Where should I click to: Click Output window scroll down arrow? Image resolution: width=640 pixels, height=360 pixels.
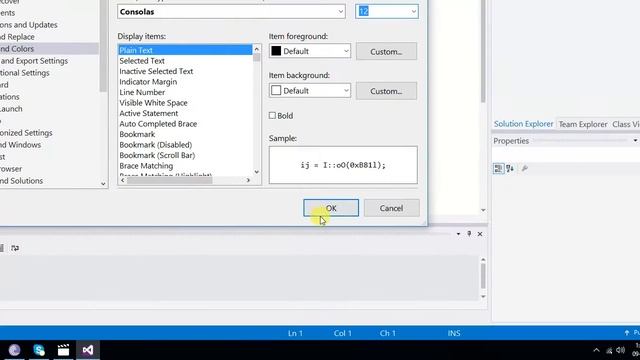click(483, 297)
